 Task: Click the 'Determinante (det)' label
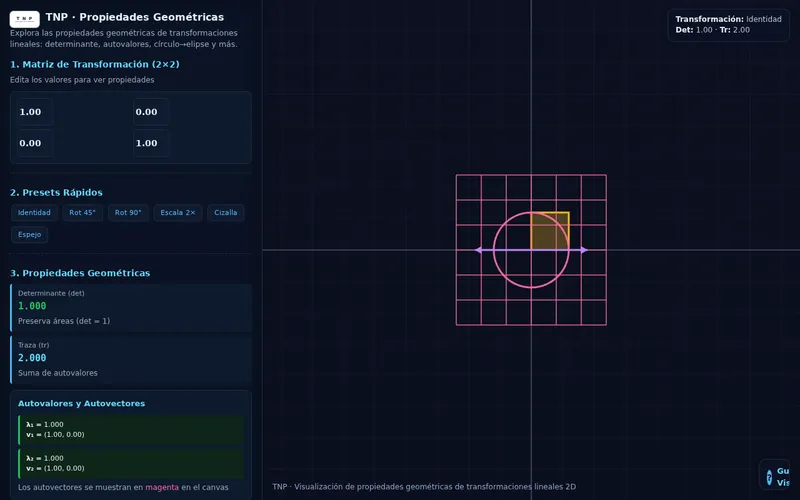(51, 293)
